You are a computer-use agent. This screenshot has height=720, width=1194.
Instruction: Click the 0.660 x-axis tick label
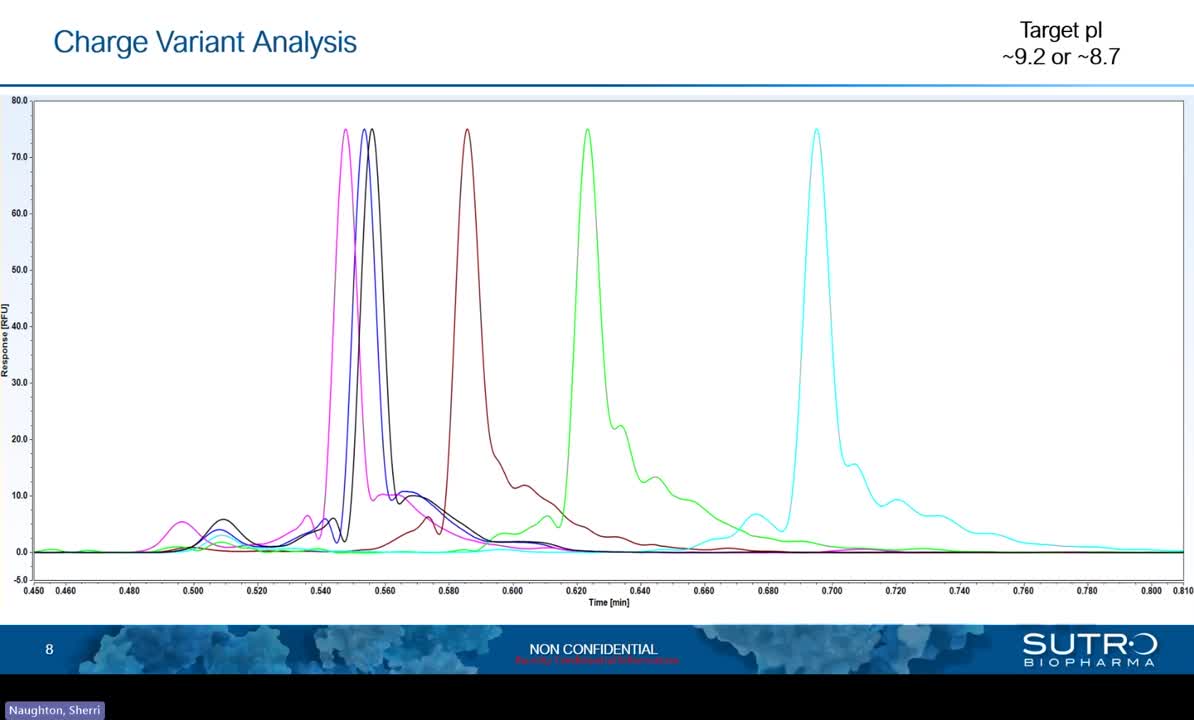pos(704,591)
